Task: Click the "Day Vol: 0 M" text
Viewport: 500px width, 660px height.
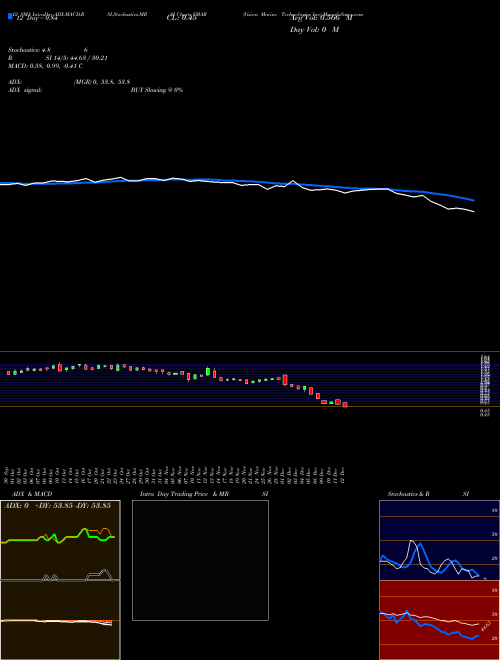Action: (314, 30)
